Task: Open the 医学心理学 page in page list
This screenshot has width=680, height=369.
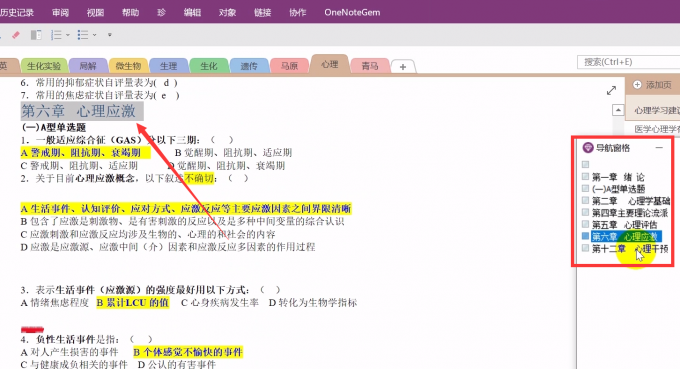Action: pyautogui.click(x=657, y=129)
